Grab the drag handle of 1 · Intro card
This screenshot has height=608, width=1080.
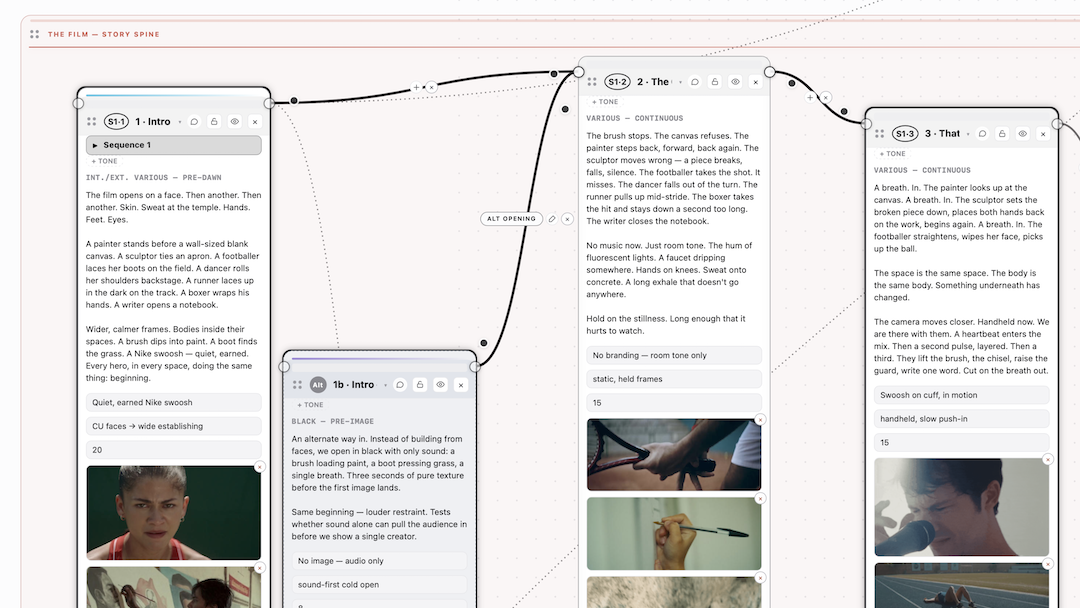[x=92, y=122]
